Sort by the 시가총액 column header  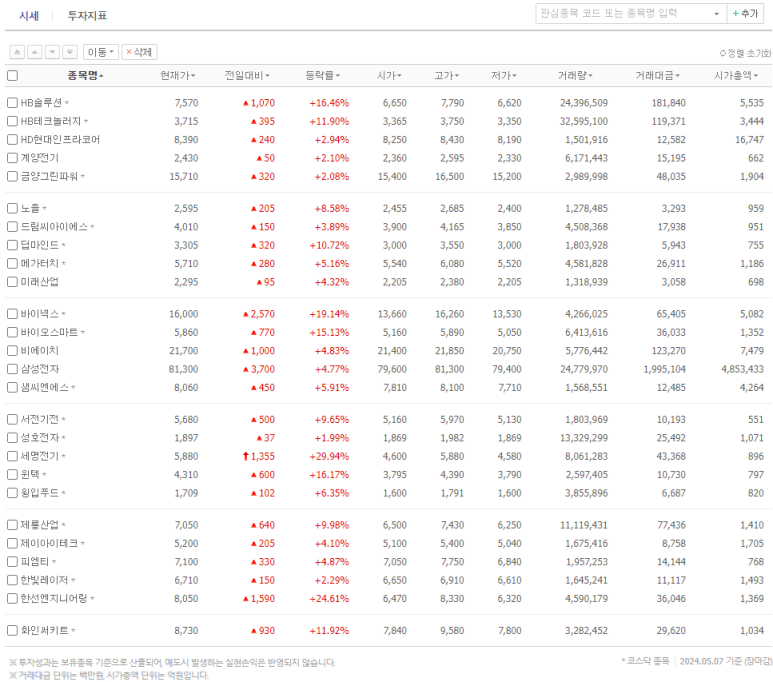tap(737, 75)
